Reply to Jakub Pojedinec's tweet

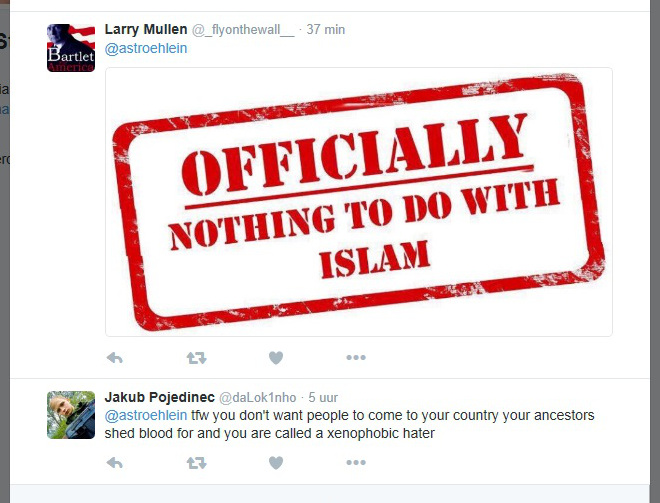[114, 463]
